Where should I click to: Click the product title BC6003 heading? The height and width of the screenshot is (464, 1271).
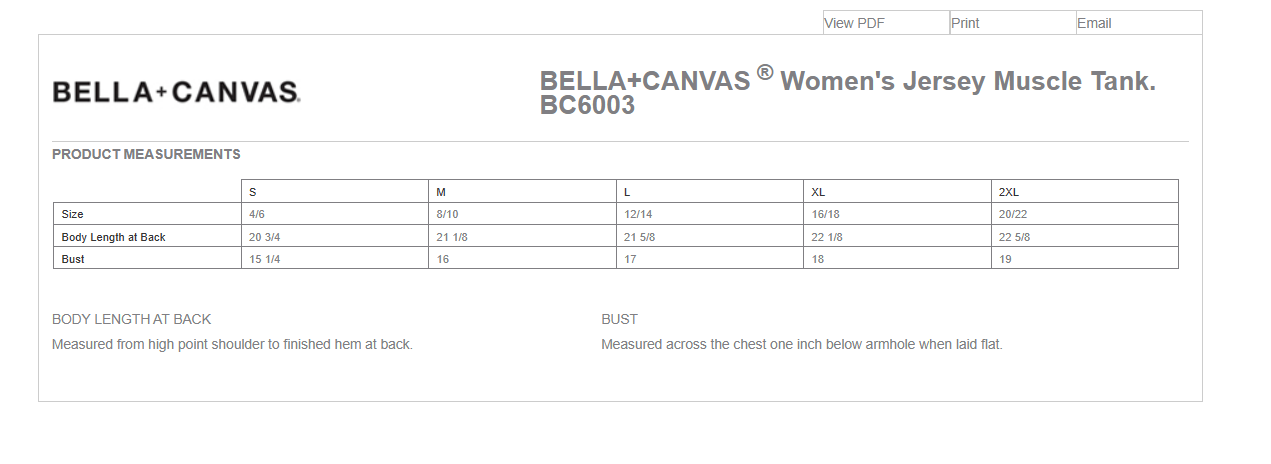[848, 92]
